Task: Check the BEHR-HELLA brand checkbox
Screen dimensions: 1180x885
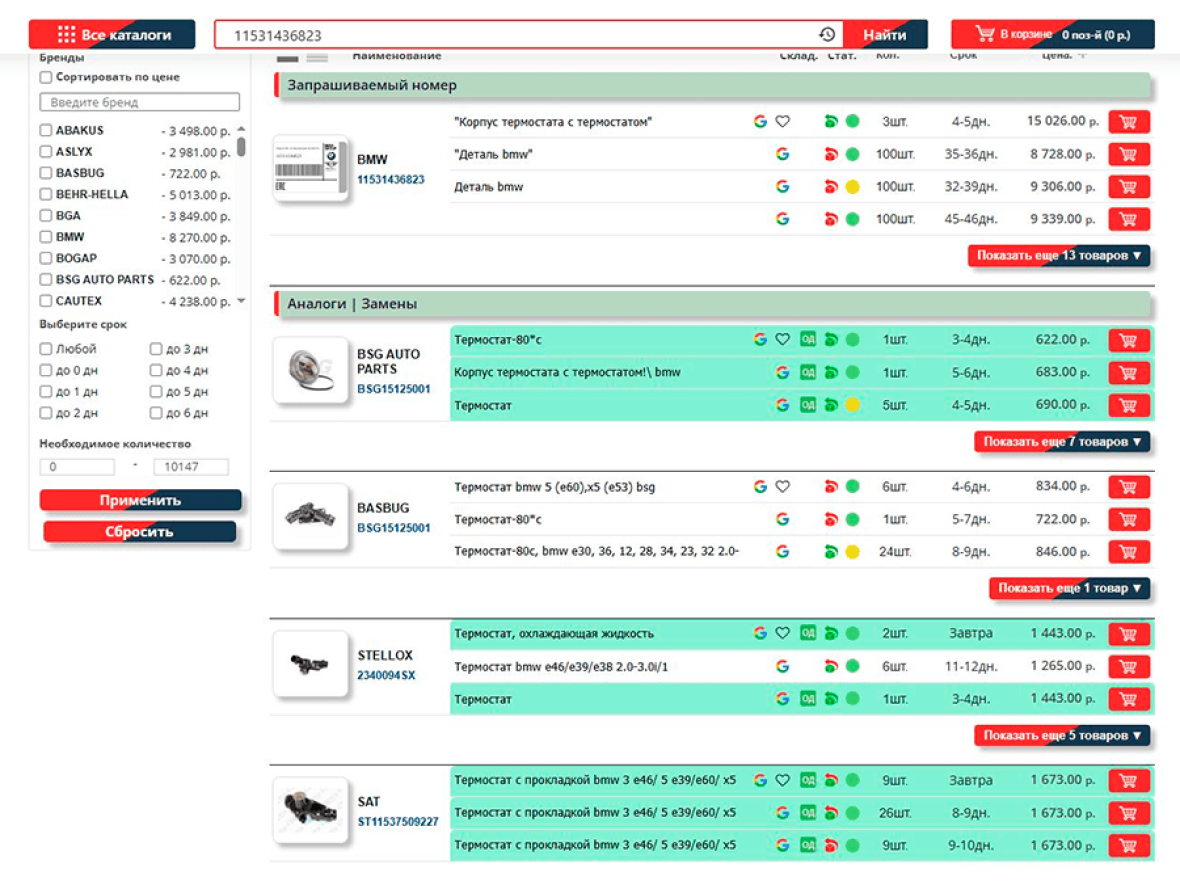Action: click(x=46, y=194)
